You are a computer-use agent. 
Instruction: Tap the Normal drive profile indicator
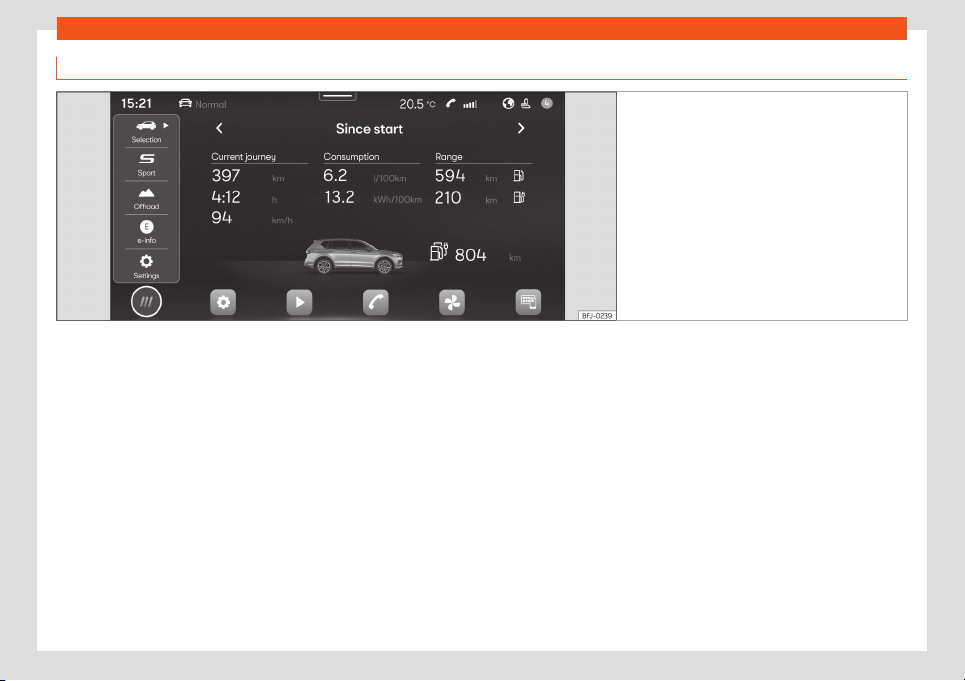pyautogui.click(x=202, y=104)
